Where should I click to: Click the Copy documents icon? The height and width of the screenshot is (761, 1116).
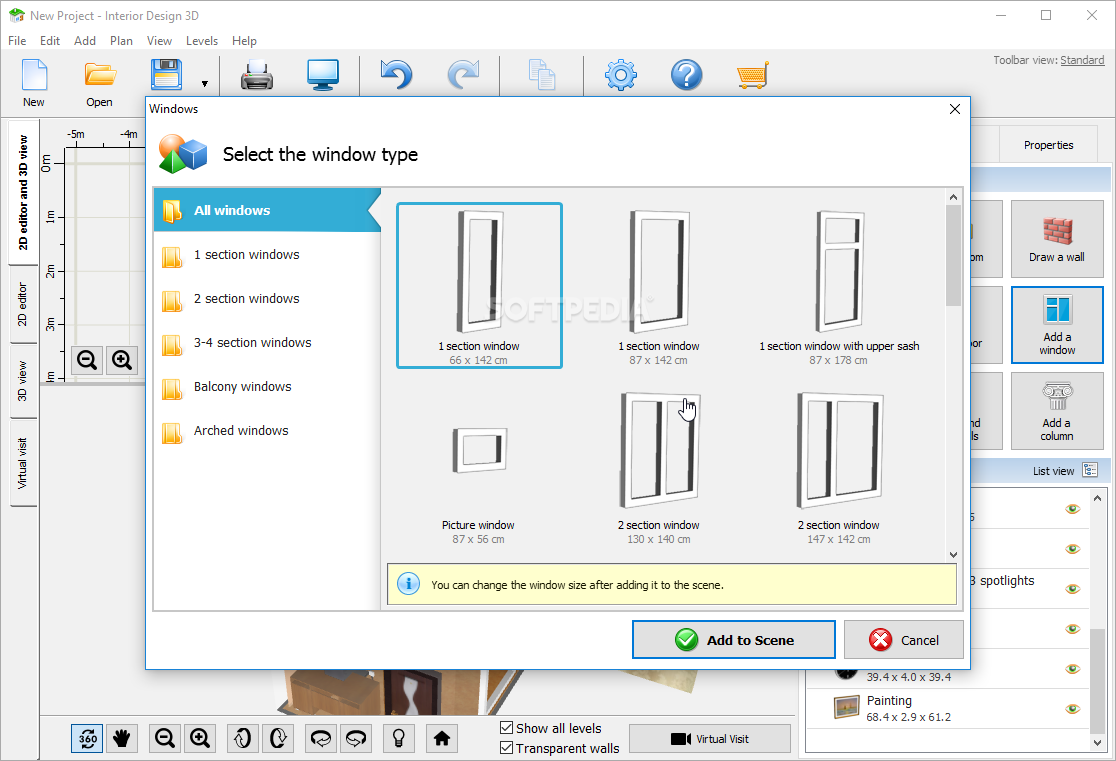[x=542, y=75]
